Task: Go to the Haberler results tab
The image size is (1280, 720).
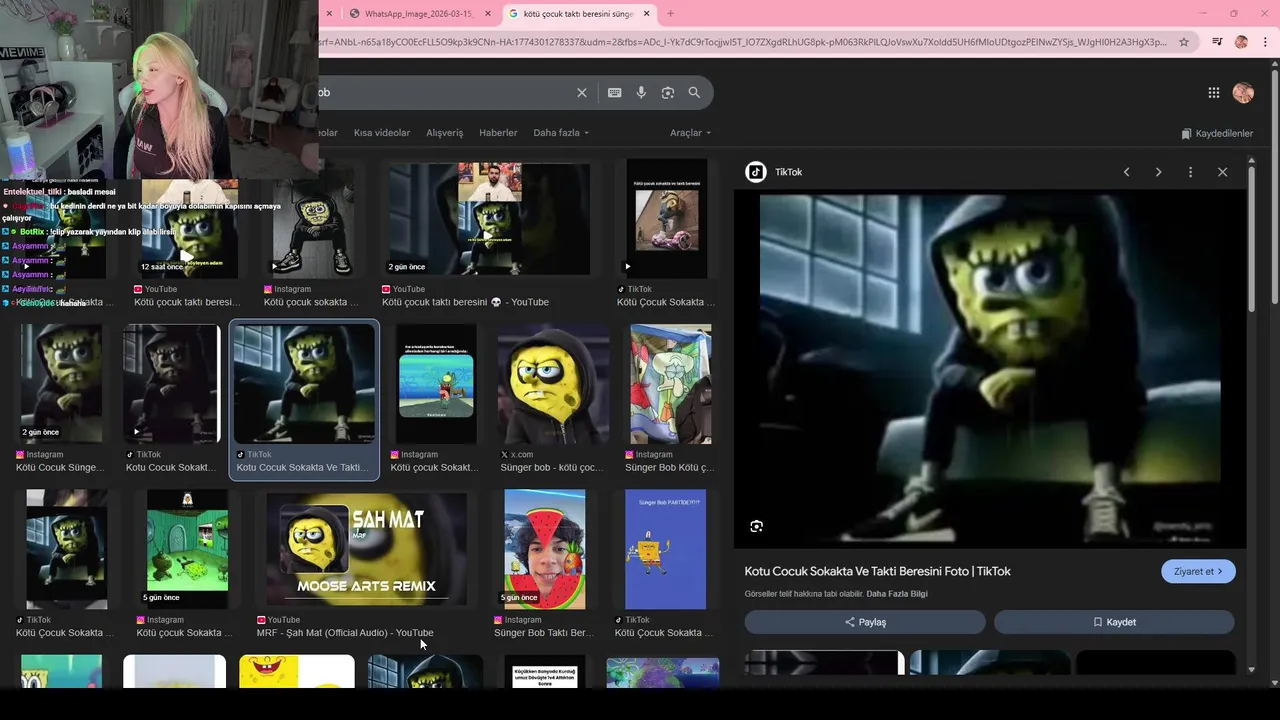Action: coord(498,133)
